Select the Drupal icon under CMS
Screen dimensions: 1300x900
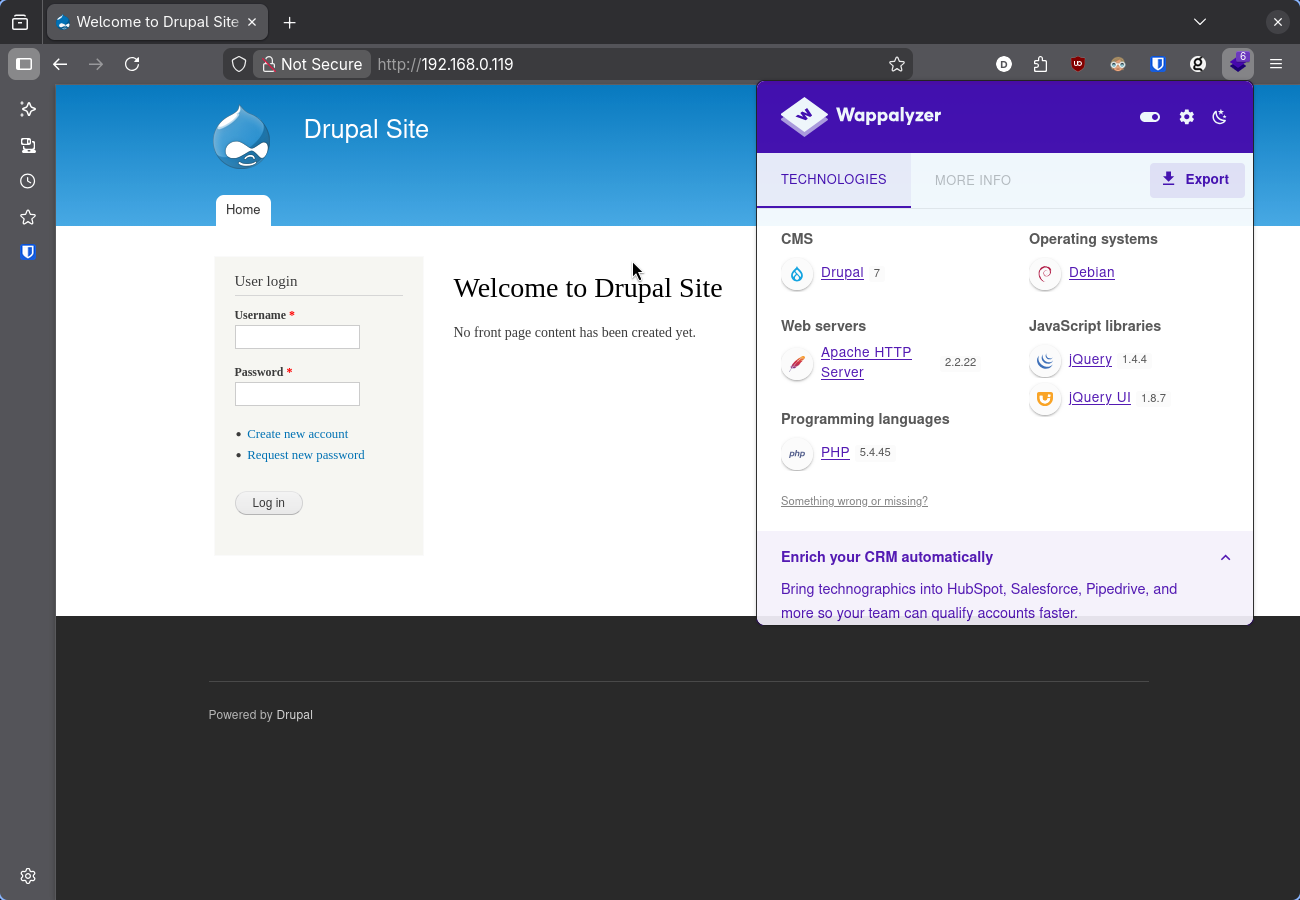[x=797, y=273]
